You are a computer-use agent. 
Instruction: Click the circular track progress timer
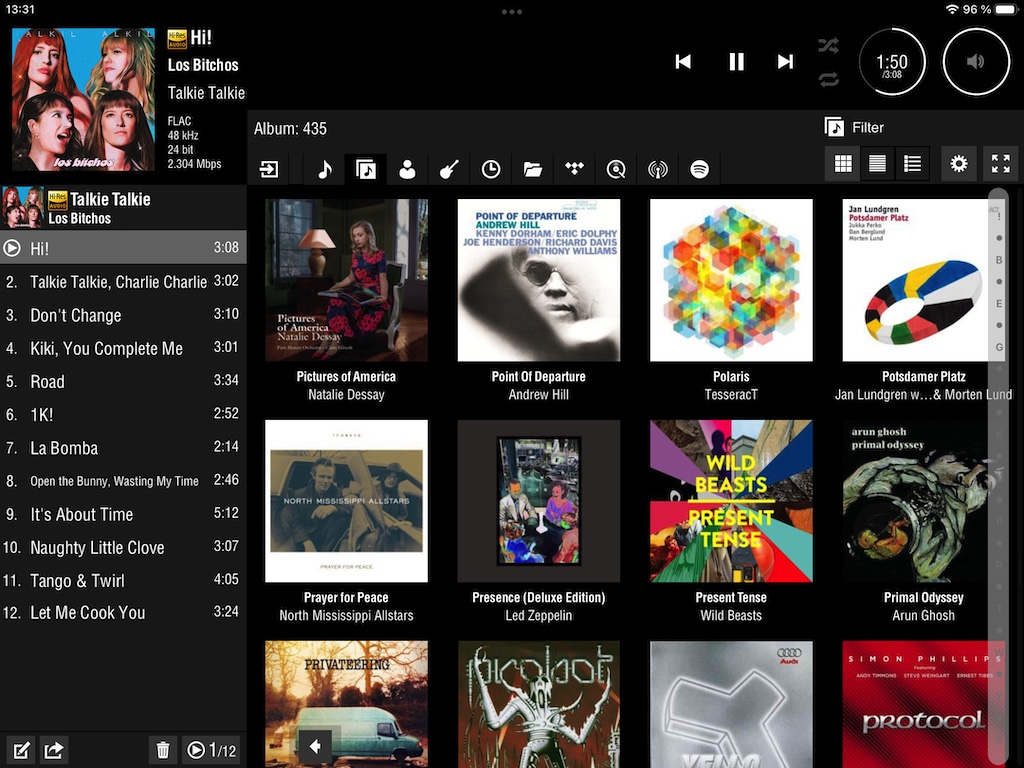(891, 62)
